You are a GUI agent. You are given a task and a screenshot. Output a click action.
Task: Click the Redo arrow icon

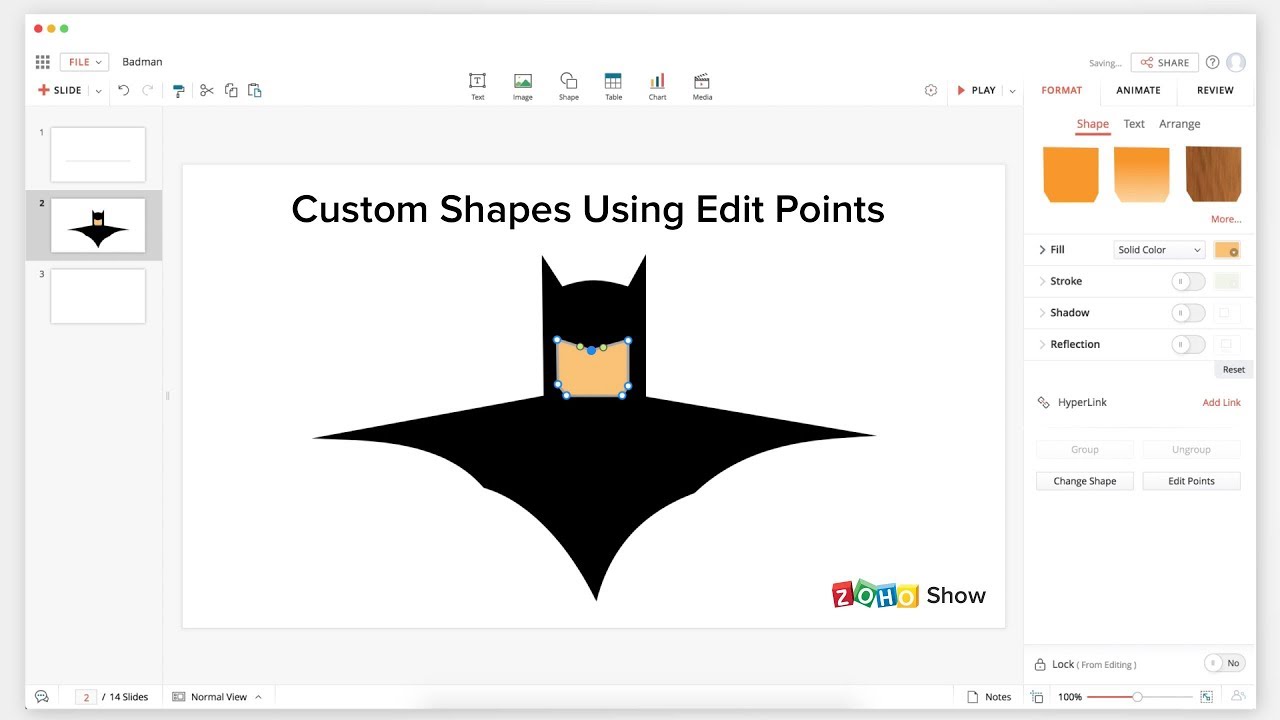(x=148, y=90)
